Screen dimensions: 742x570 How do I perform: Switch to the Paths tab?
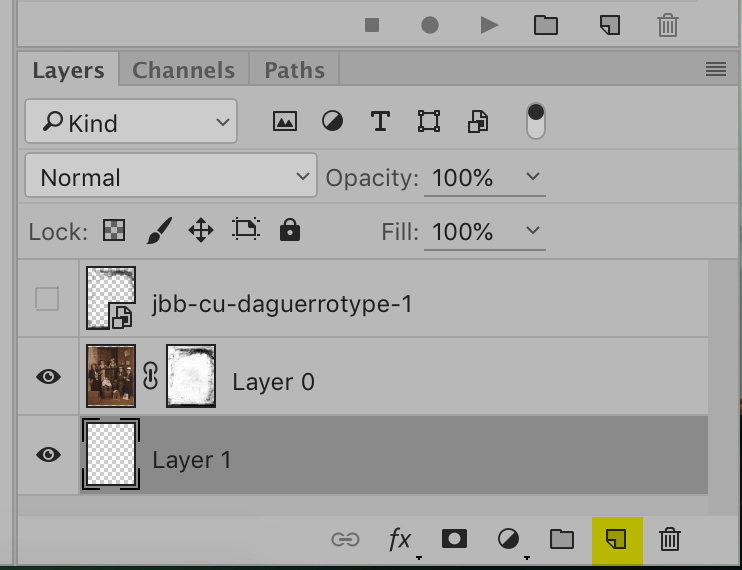tap(294, 70)
